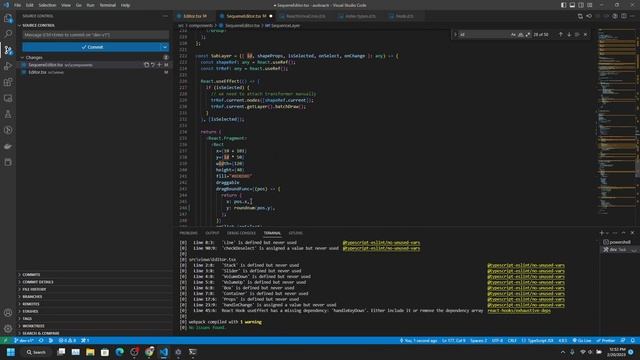Expand the SEARCH & COMPARE section
640x360 pixels.
click(x=40, y=333)
